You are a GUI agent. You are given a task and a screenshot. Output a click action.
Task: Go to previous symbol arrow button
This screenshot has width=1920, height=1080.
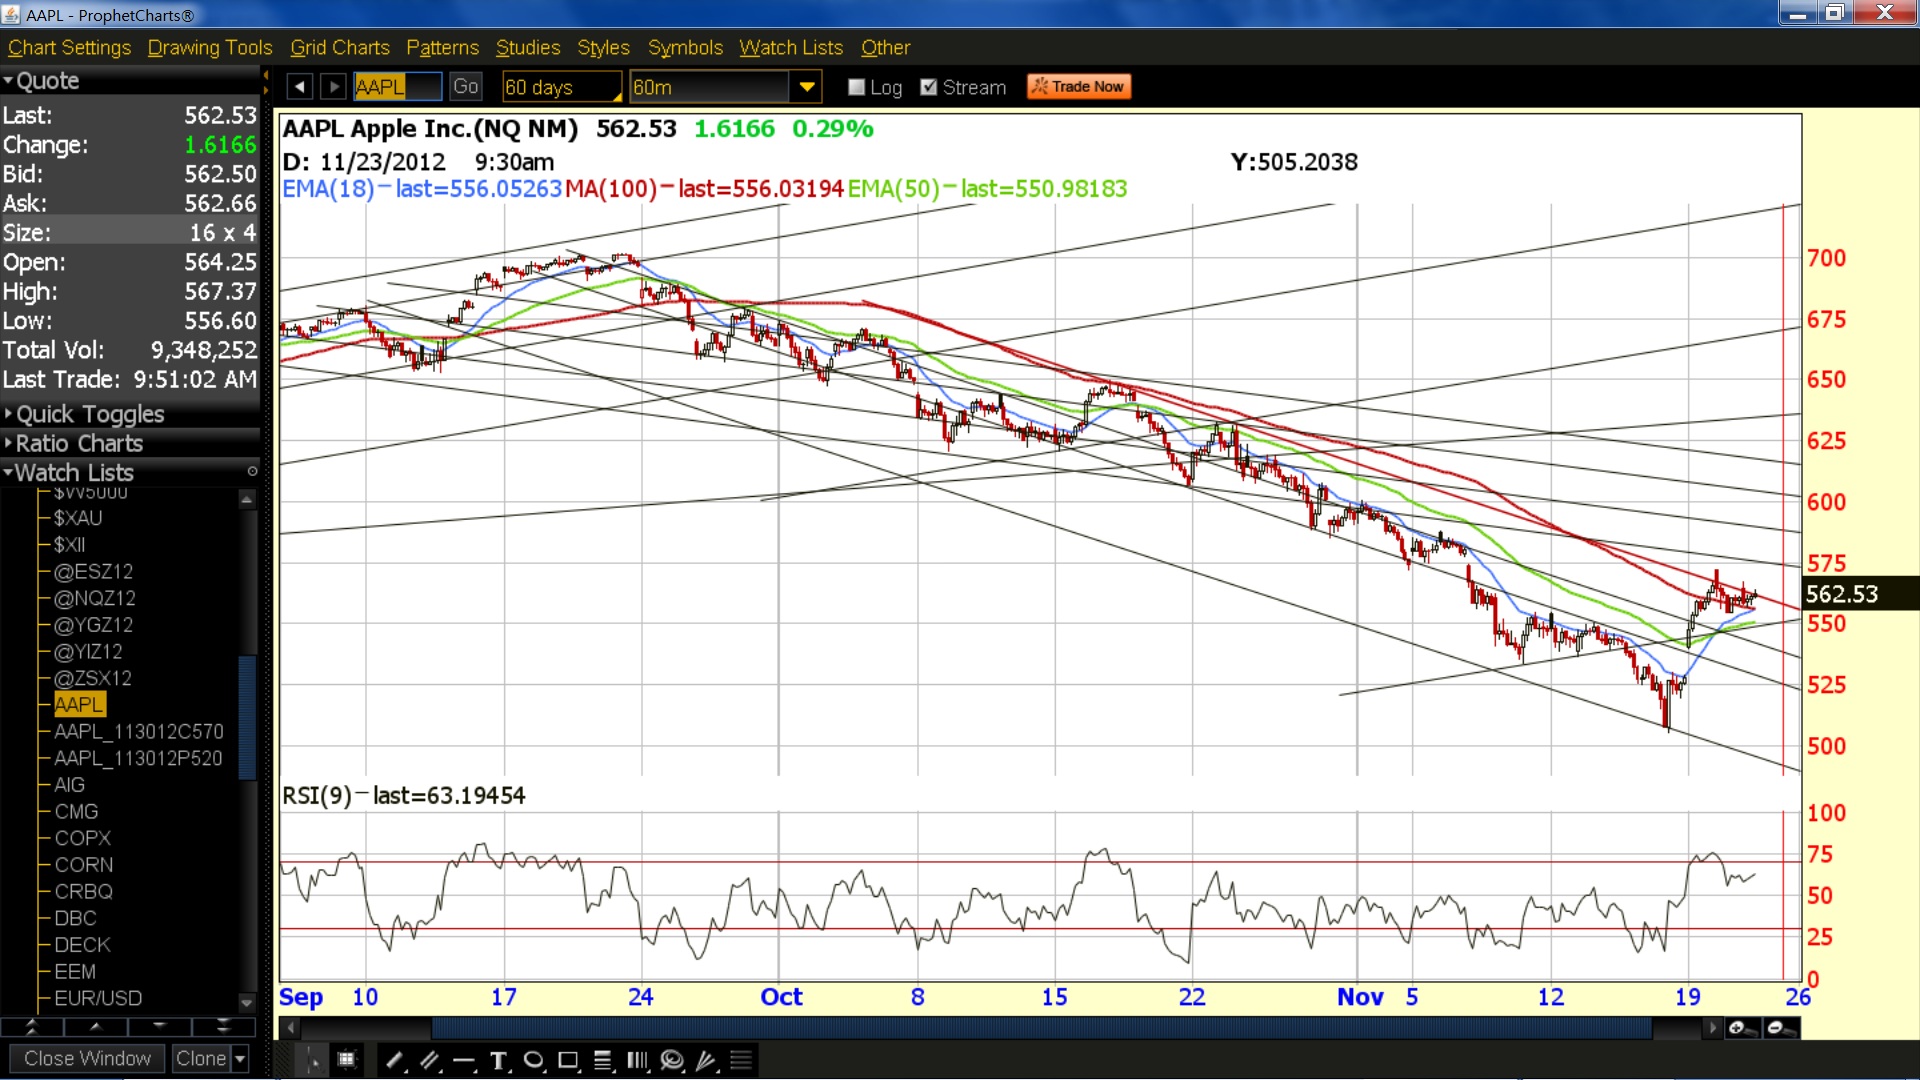299,87
